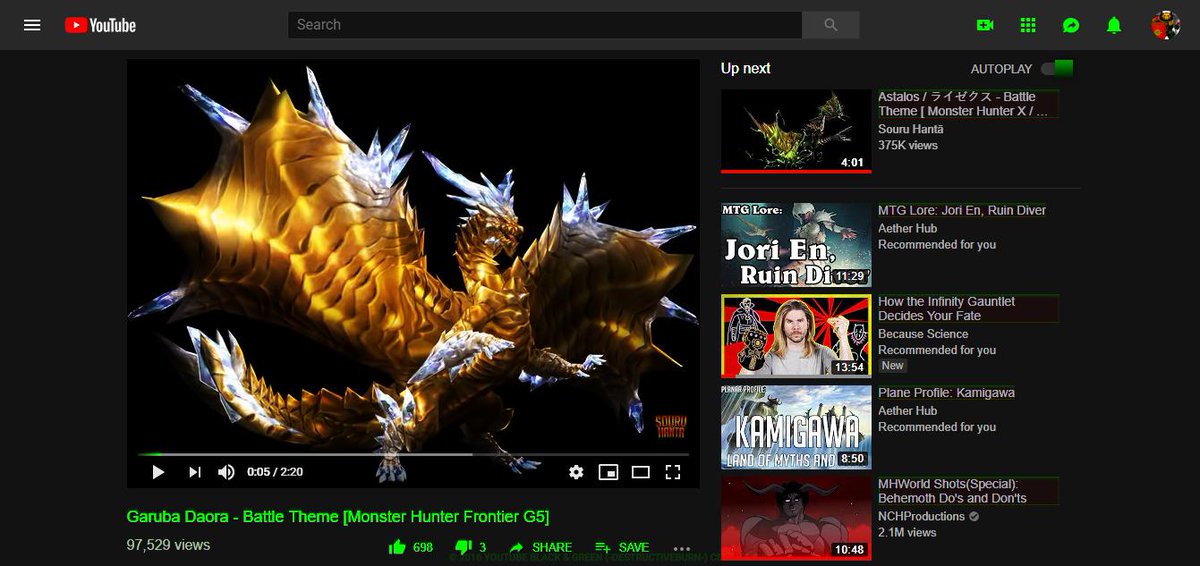Click the '2.1M views' text

pyautogui.click(x=907, y=532)
